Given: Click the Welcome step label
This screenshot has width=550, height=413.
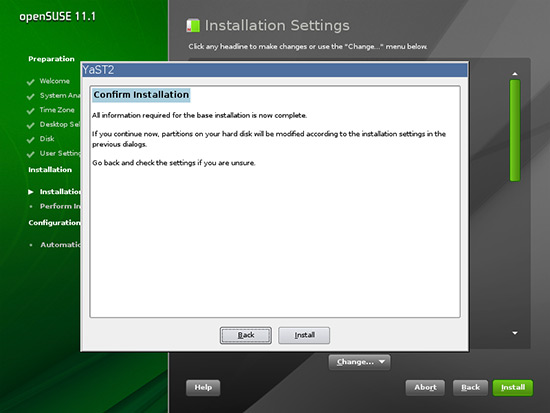Looking at the screenshot, I should pos(54,81).
